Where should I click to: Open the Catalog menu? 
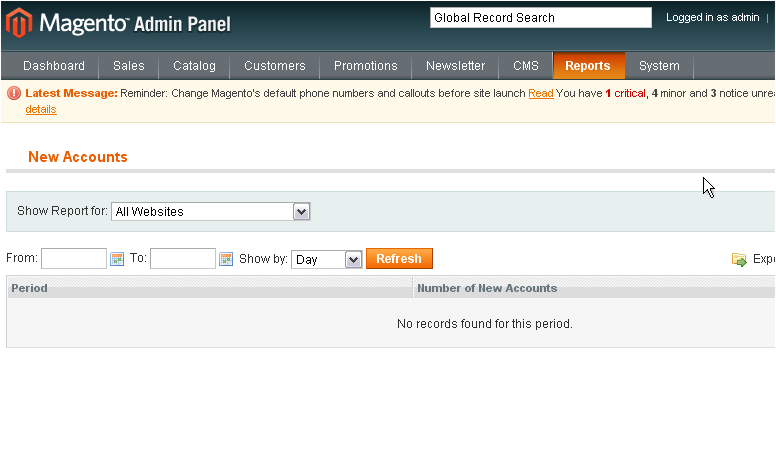click(194, 66)
